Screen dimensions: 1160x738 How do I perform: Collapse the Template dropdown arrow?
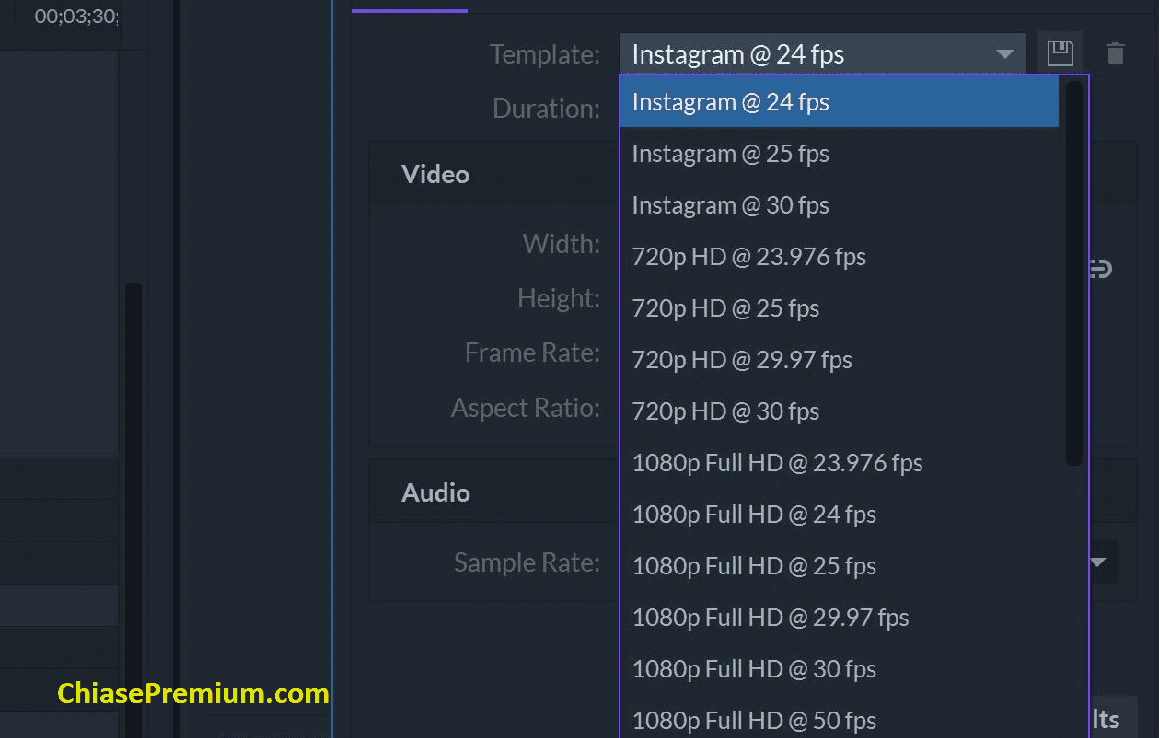pos(1004,54)
